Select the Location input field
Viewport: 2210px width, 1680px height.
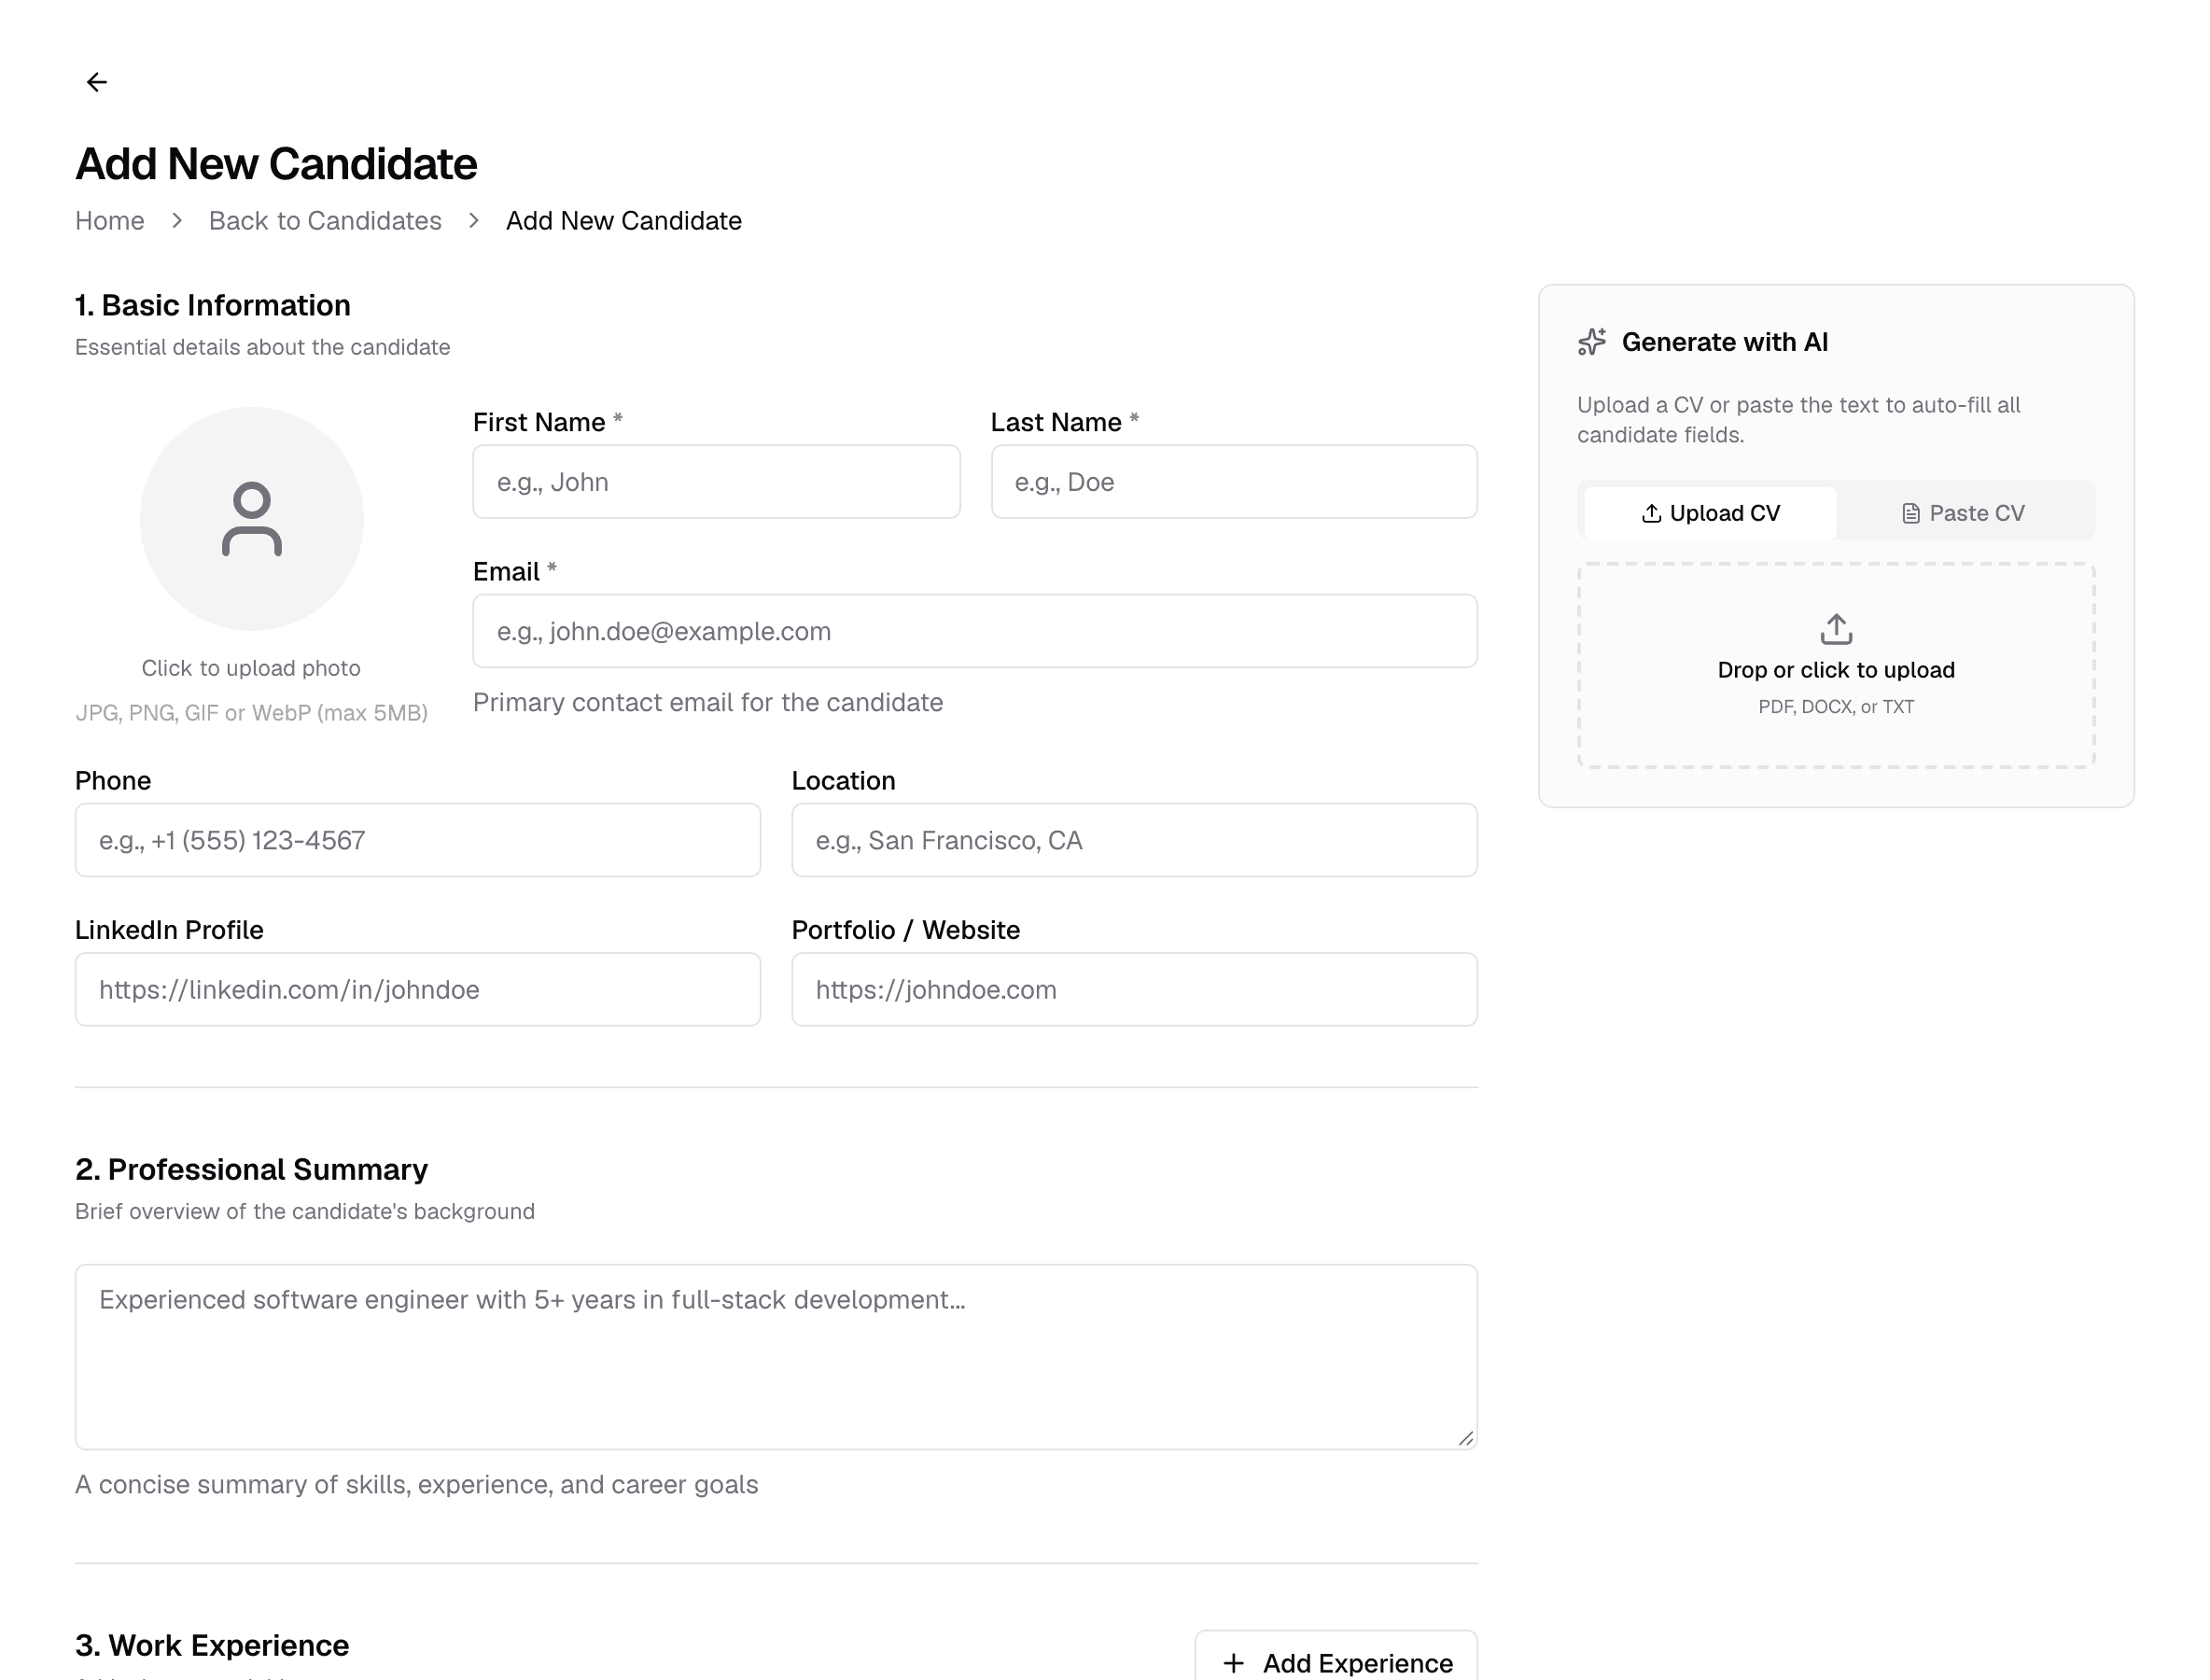1134,840
